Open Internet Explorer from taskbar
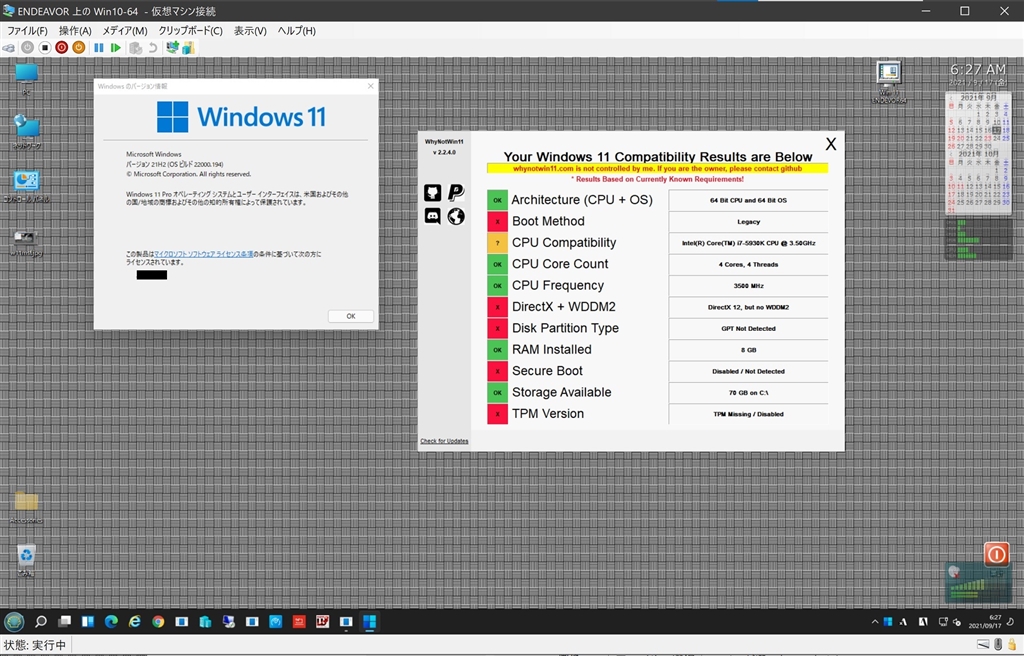The height and width of the screenshot is (656, 1024). 135,621
